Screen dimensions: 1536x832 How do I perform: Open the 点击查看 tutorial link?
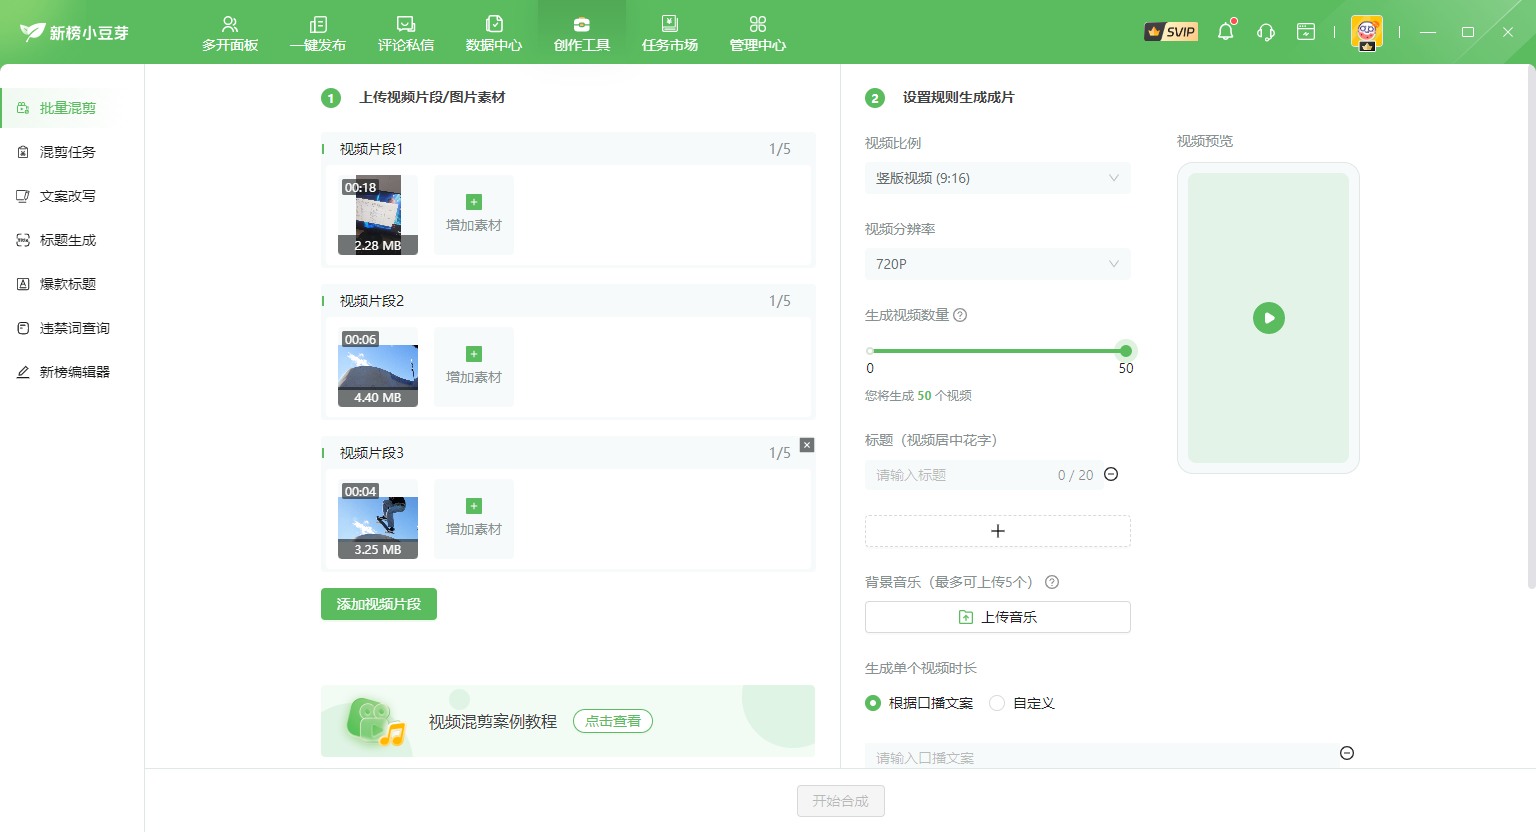(x=612, y=721)
